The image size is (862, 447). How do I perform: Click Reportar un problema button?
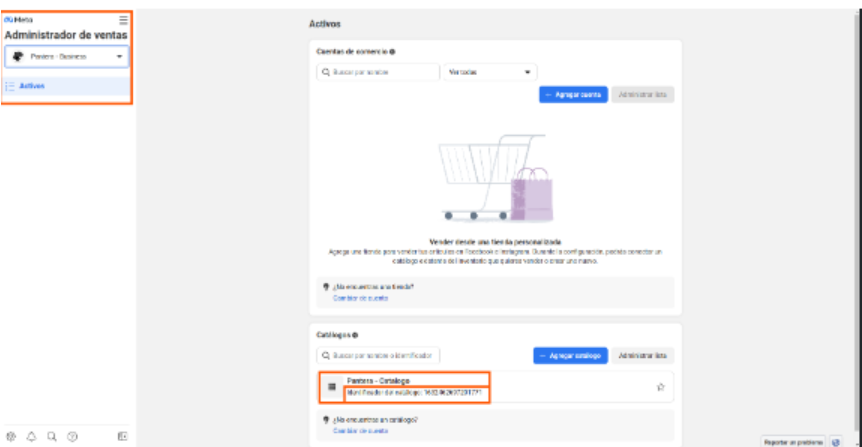point(793,440)
